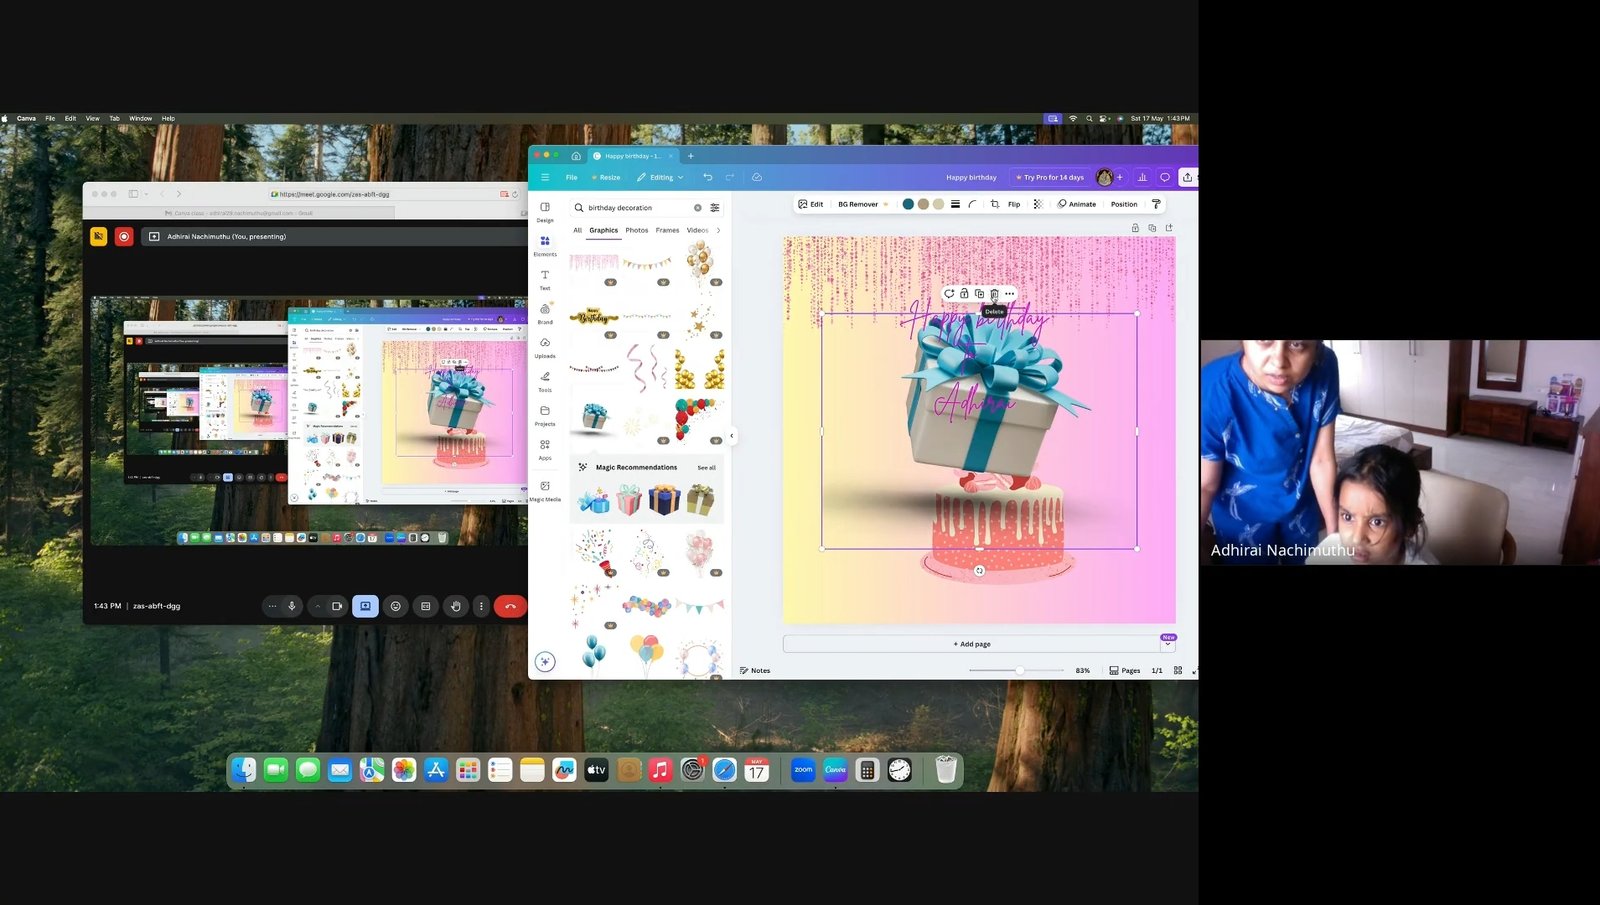Mute the microphone in Google Meet
Screen dimensions: 1600x905
pos(292,606)
